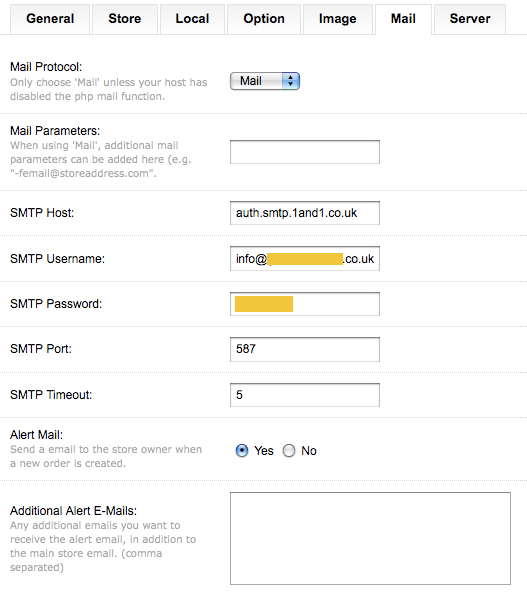Click inside the SMTP Password field
527x597 pixels.
(x=305, y=304)
